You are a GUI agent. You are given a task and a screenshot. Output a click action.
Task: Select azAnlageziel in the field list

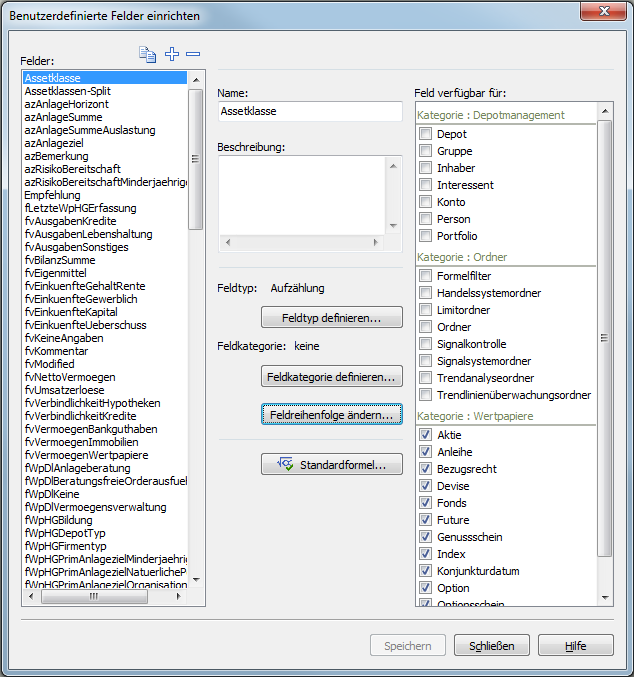pyautogui.click(x=55, y=143)
